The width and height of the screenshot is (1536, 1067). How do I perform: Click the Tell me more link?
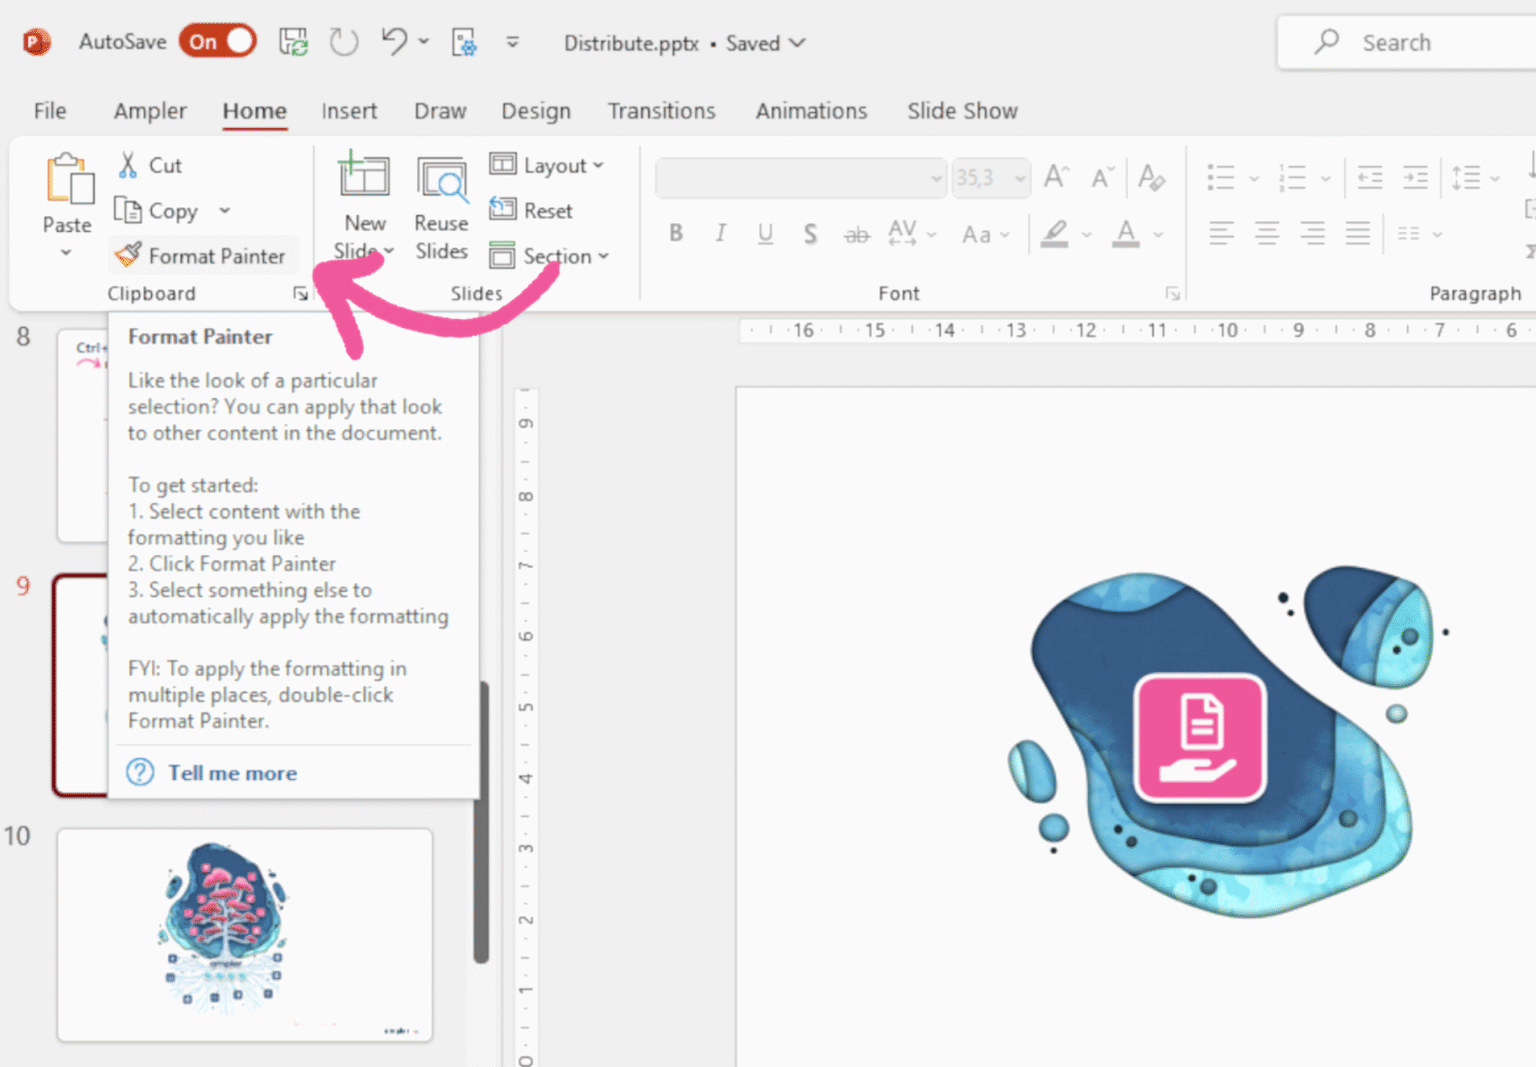point(231,772)
